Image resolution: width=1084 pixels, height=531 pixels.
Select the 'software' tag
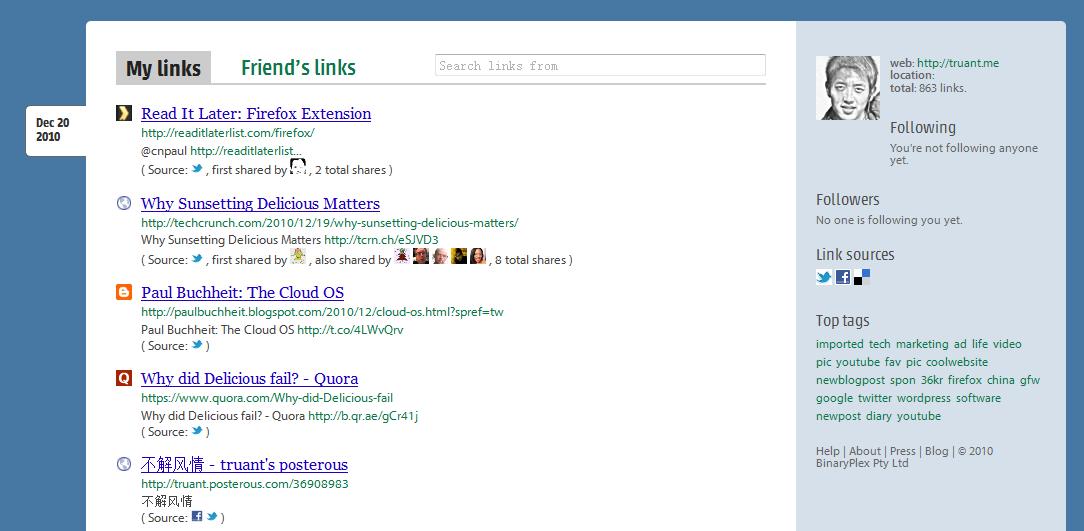point(978,398)
